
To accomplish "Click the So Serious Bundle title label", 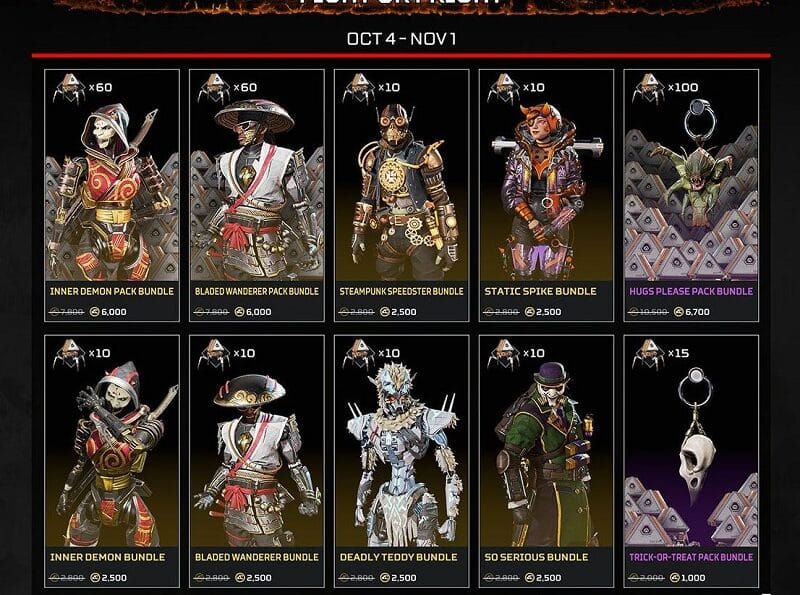I will [x=536, y=557].
